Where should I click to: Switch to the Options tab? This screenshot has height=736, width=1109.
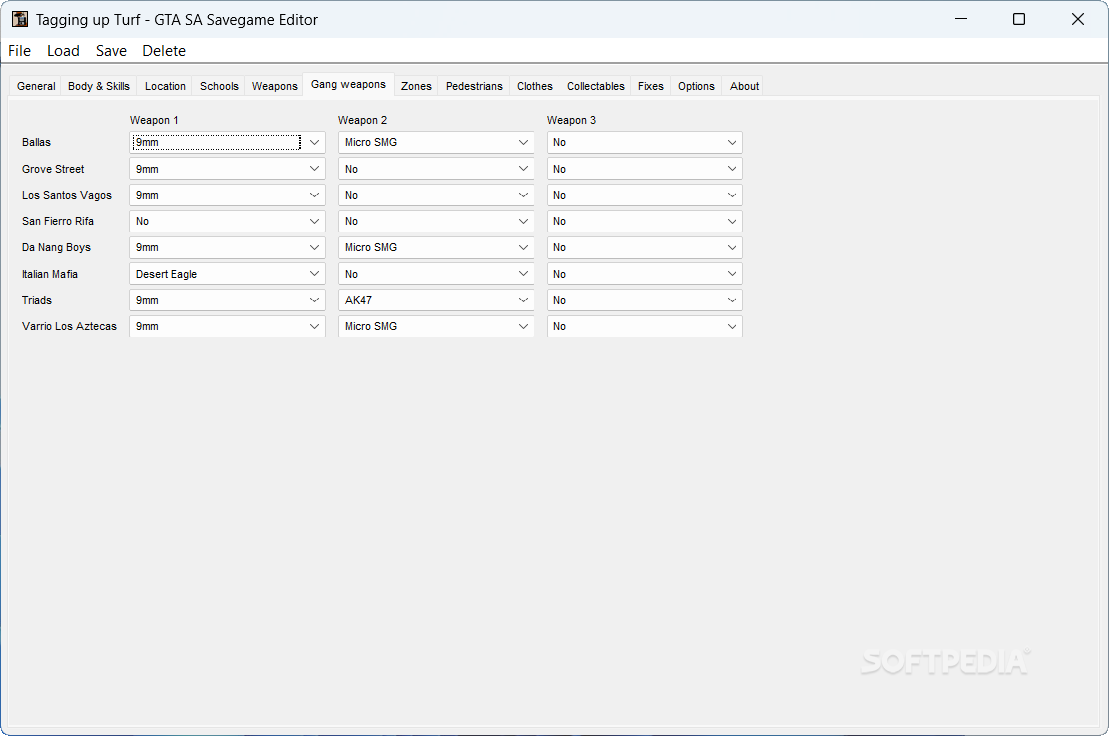pos(696,86)
